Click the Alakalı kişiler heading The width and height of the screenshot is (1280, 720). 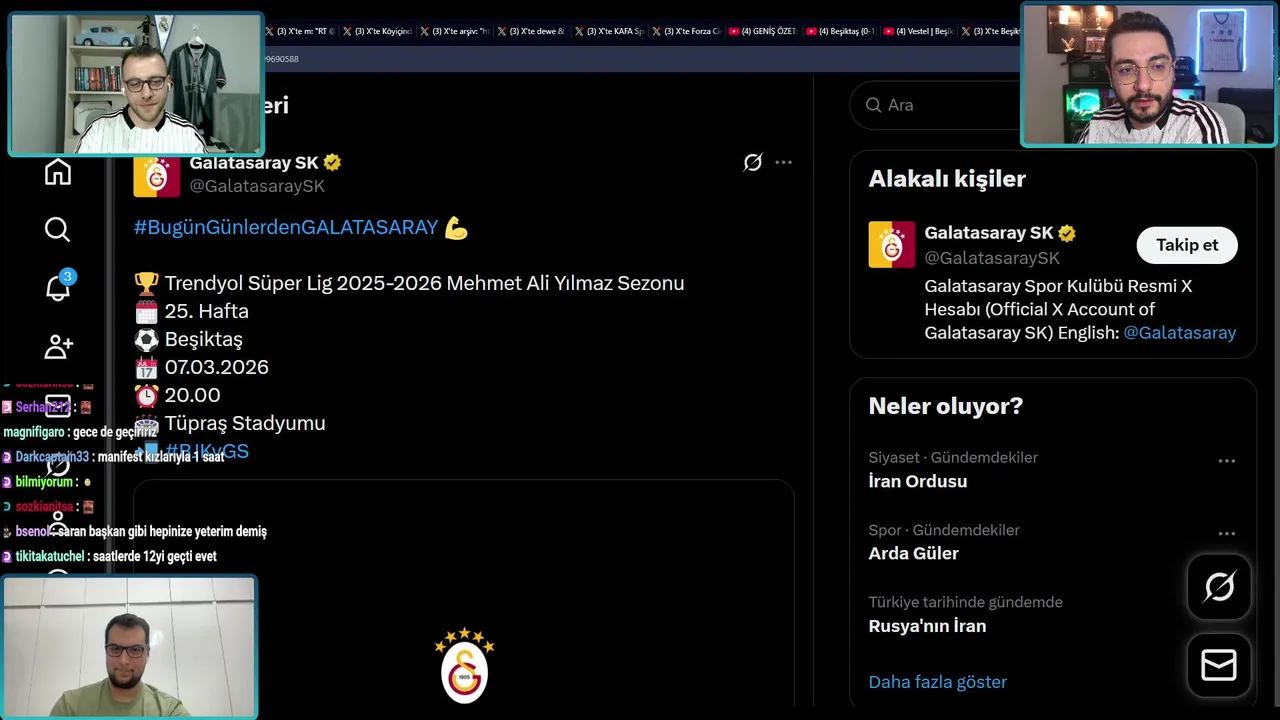point(947,179)
